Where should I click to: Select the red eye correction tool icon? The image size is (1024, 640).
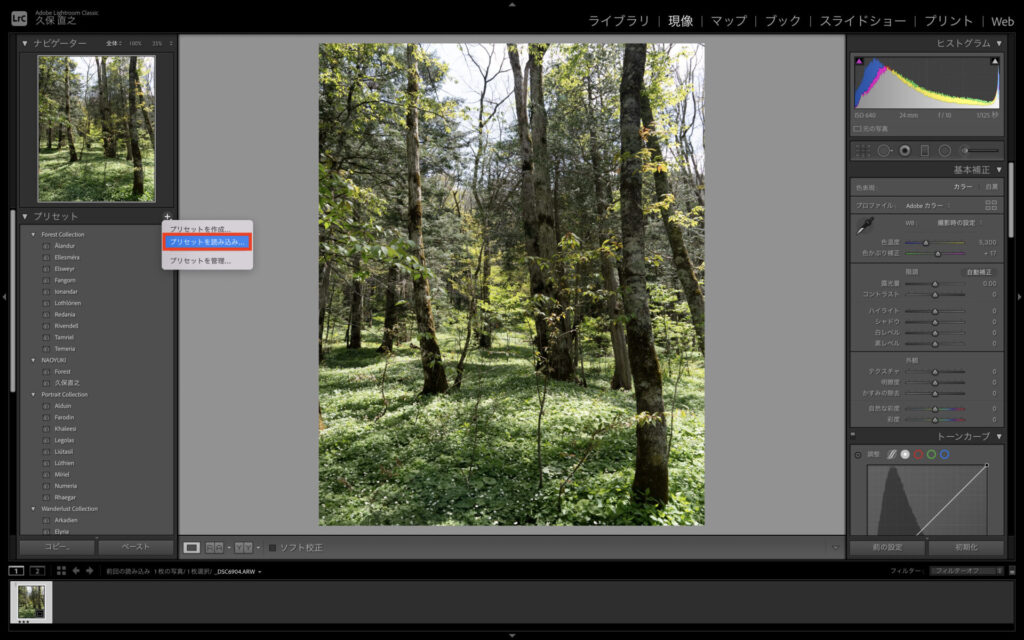904,151
